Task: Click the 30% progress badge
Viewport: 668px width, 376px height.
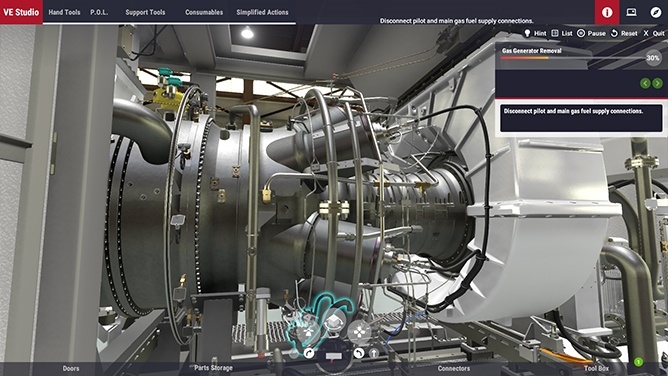Action: click(x=653, y=58)
